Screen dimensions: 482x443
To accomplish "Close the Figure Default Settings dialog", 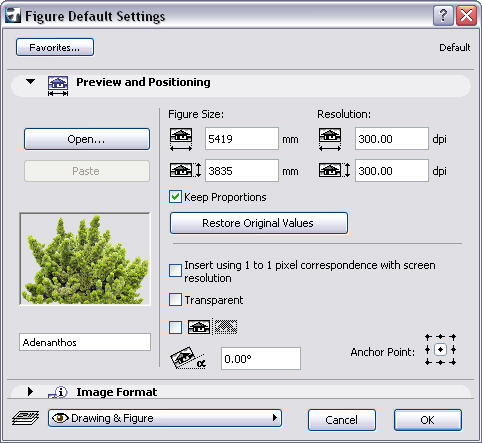I will tap(466, 15).
